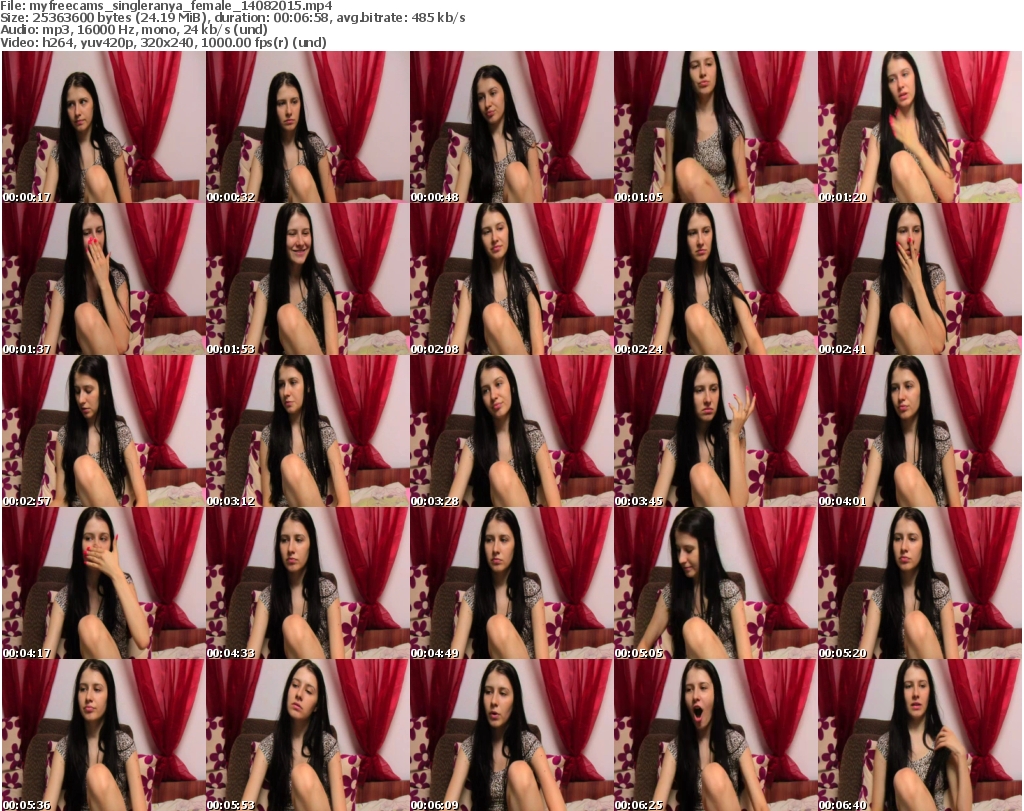The image size is (1024, 811).
Task: Open the frame marked 00:01:20
Action: pos(919,127)
